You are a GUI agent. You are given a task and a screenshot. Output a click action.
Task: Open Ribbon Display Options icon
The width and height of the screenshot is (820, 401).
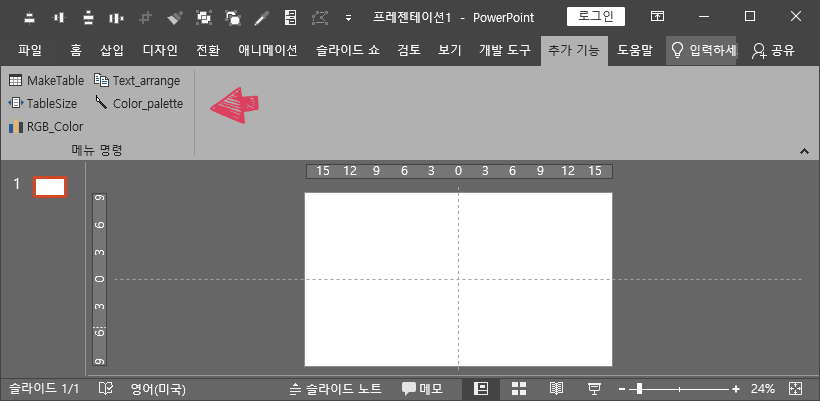coord(657,16)
